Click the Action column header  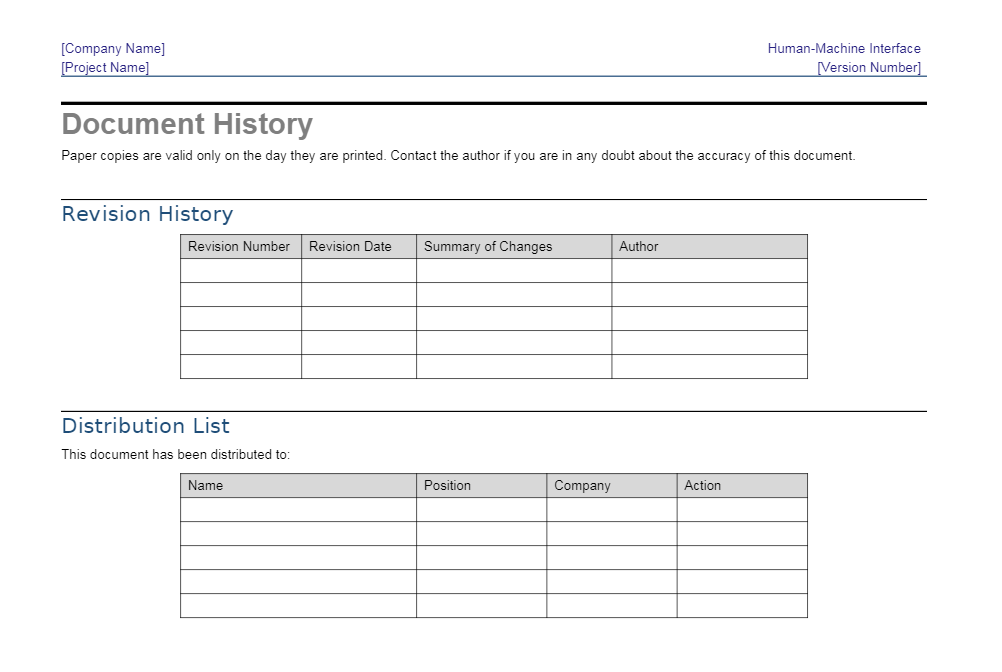(702, 485)
